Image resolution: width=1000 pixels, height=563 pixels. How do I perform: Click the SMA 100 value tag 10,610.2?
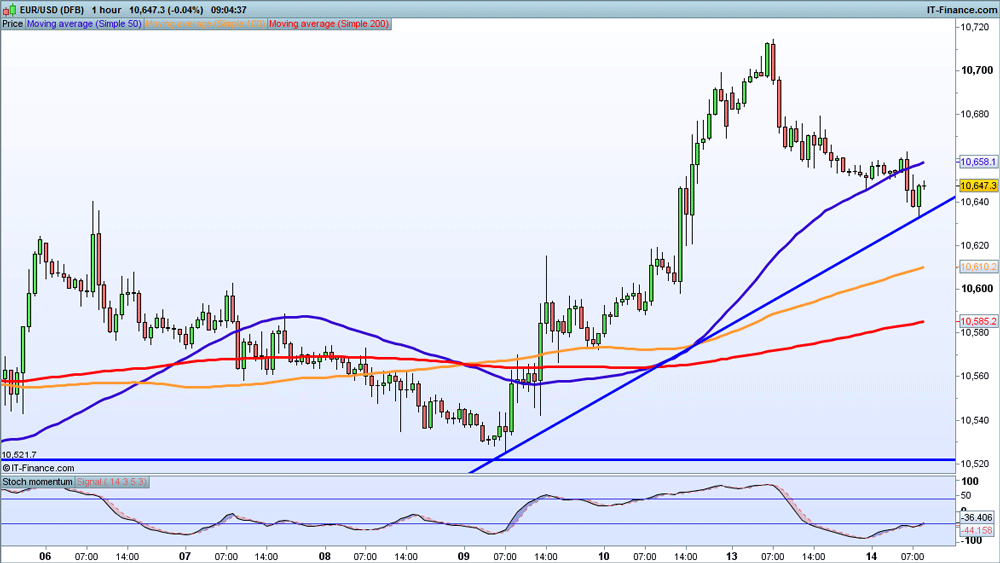coord(978,267)
